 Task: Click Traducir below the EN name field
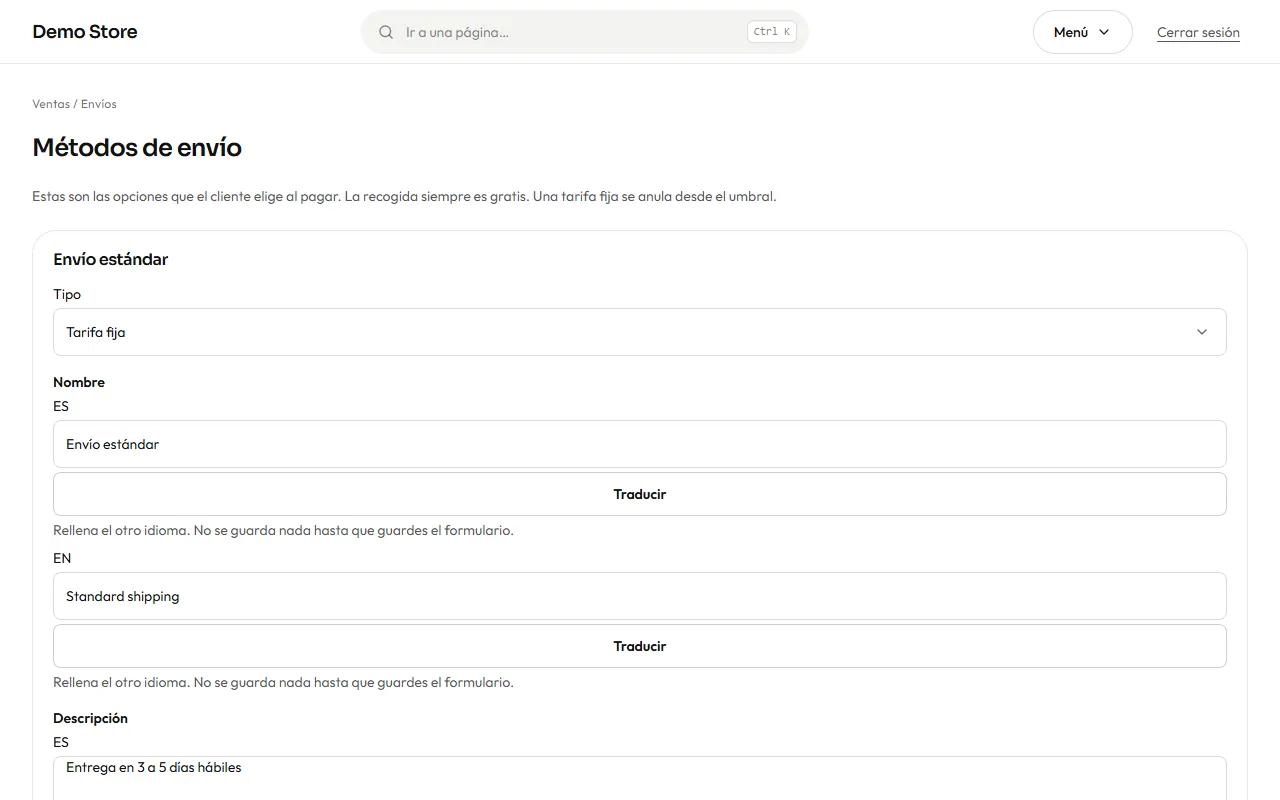point(640,646)
